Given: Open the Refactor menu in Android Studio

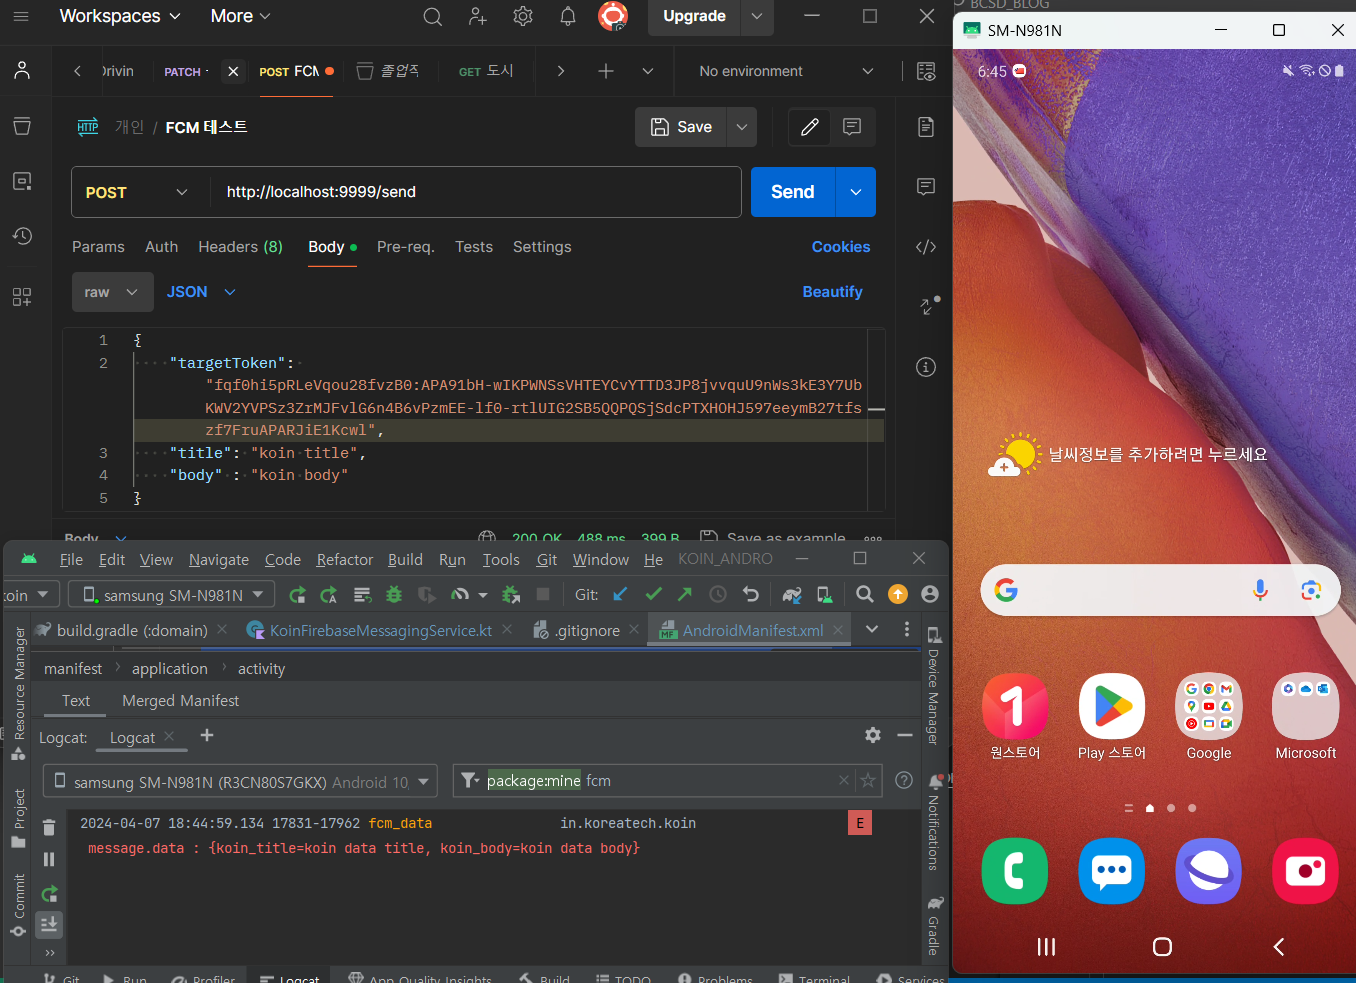Looking at the screenshot, I should pos(345,559).
